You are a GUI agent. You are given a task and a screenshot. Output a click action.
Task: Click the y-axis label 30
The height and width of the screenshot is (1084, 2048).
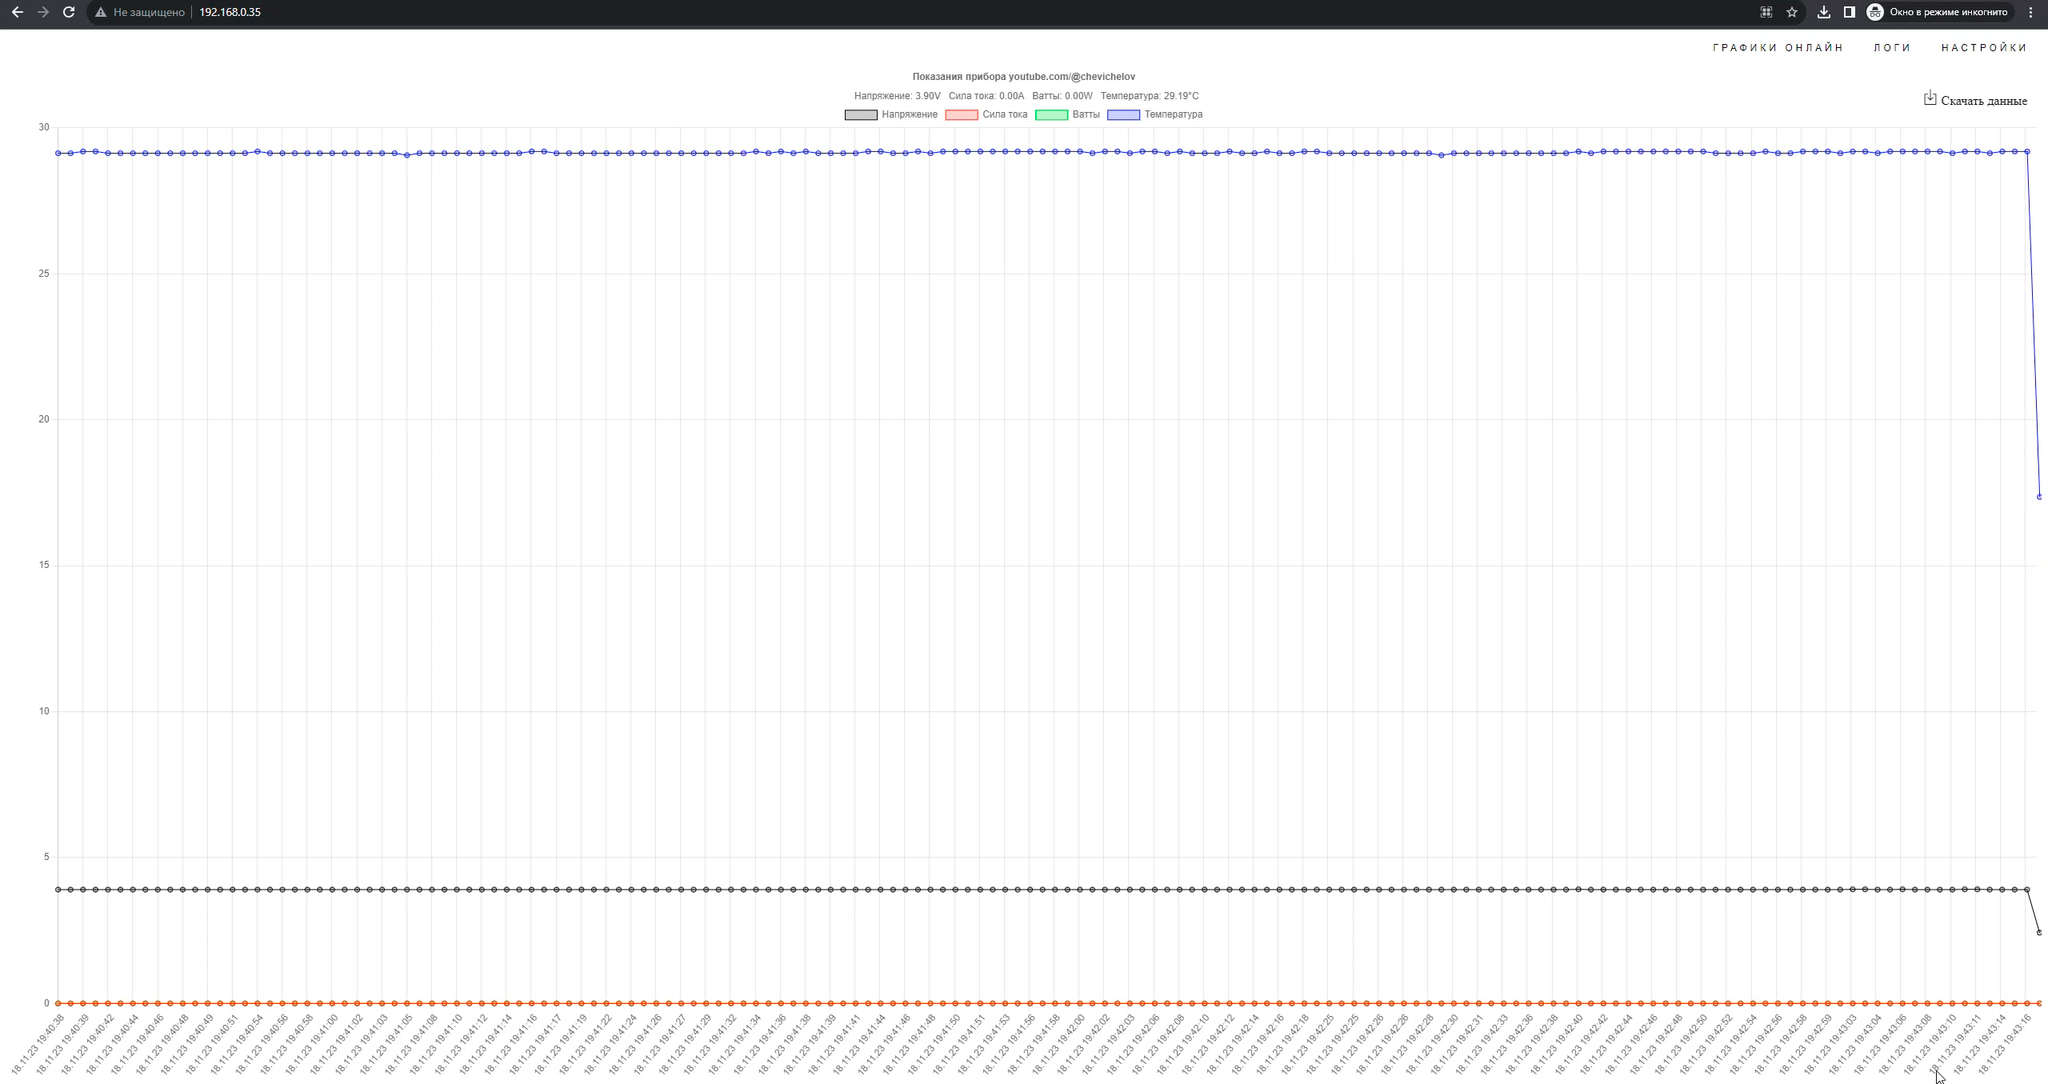tap(44, 127)
